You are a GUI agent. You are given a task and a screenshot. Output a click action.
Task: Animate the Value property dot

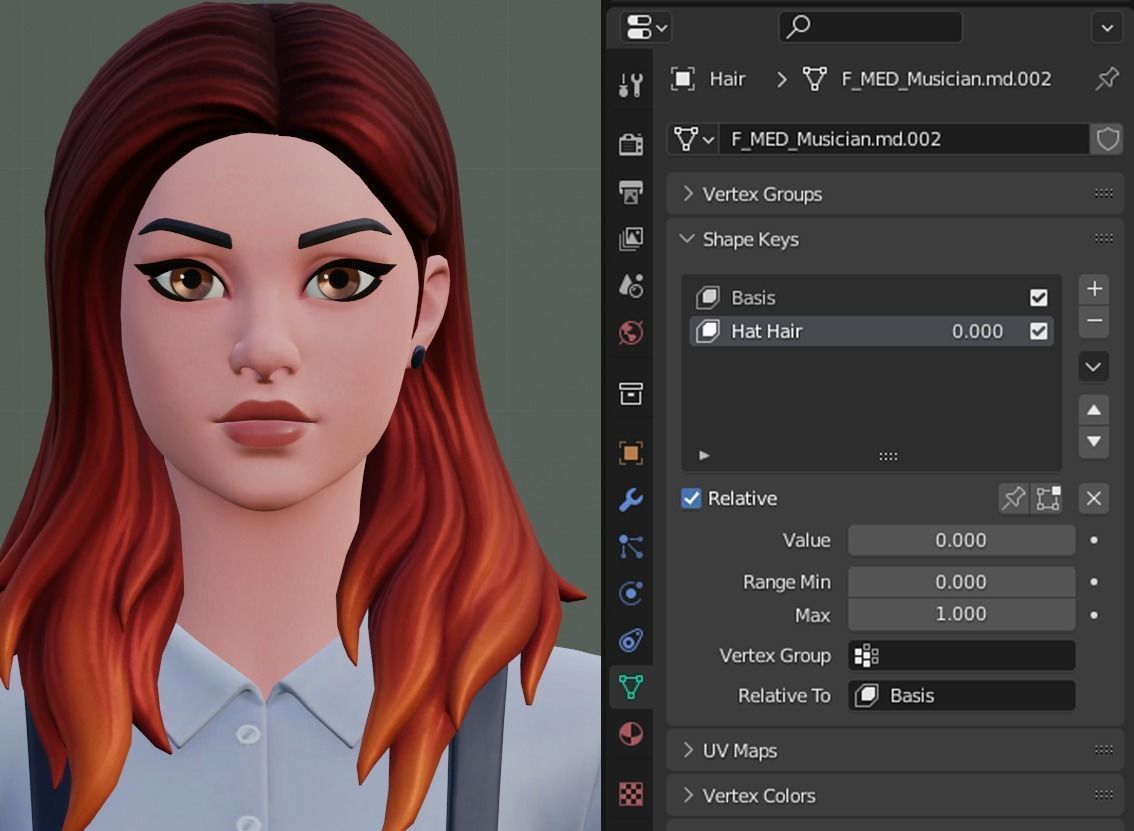coord(1094,540)
